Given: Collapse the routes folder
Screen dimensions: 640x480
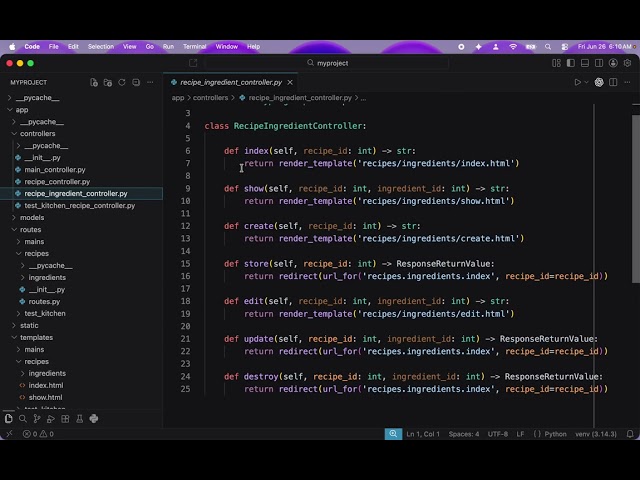Looking at the screenshot, I should [31, 229].
